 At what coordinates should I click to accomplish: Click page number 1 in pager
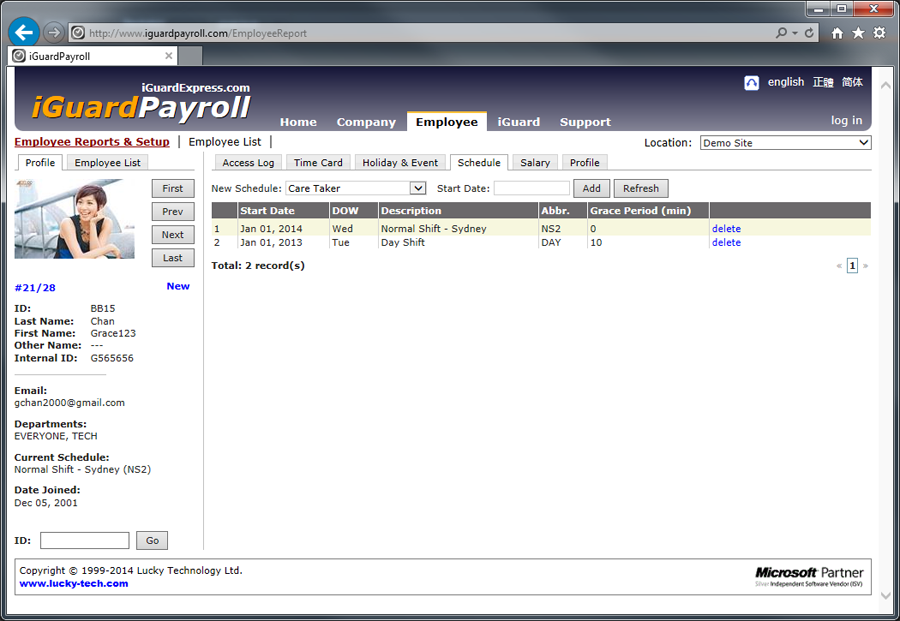tap(852, 266)
